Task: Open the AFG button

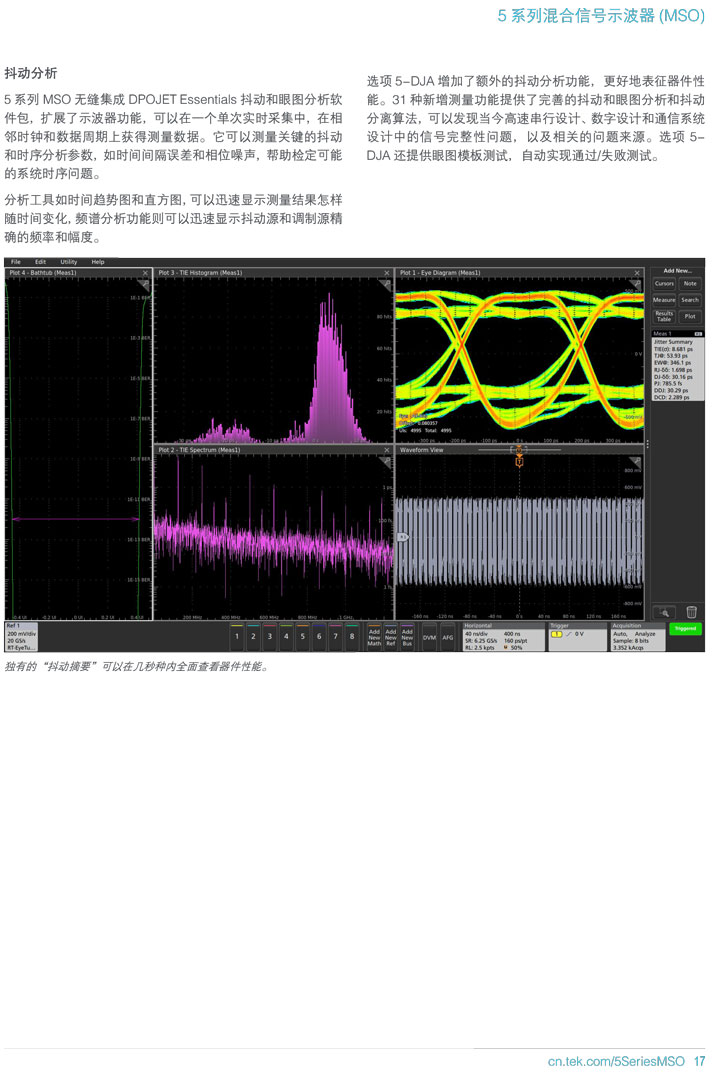Action: coord(447,636)
